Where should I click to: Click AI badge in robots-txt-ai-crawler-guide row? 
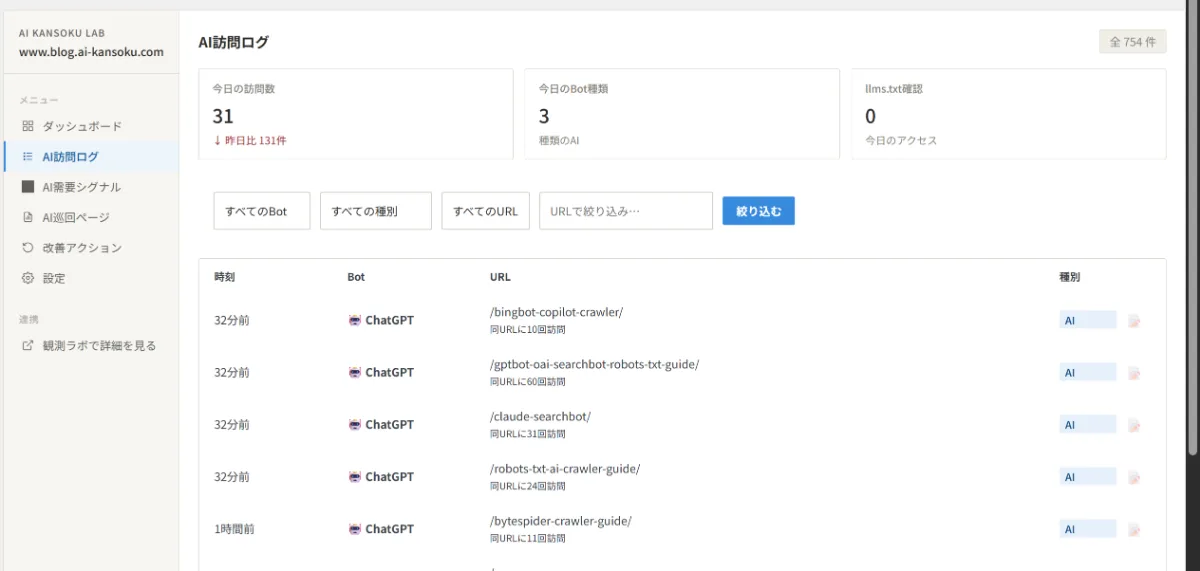[x=1088, y=477]
